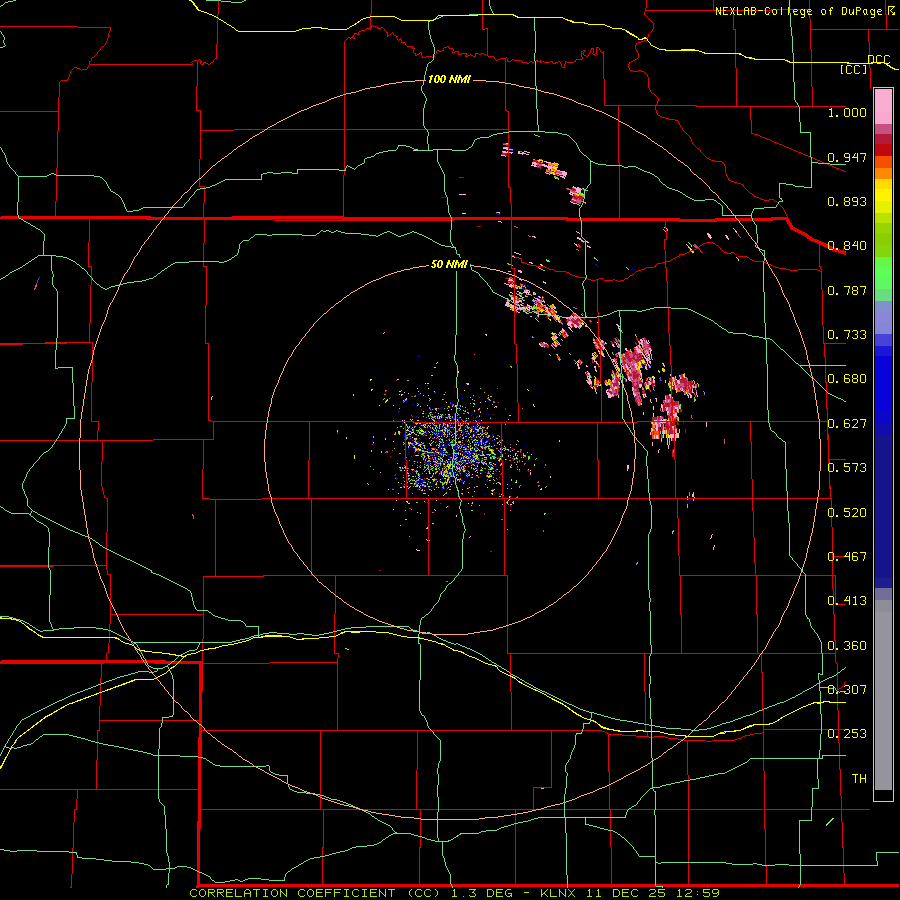
Task: Pick the bright green color bar segment
Action: [x=883, y=273]
